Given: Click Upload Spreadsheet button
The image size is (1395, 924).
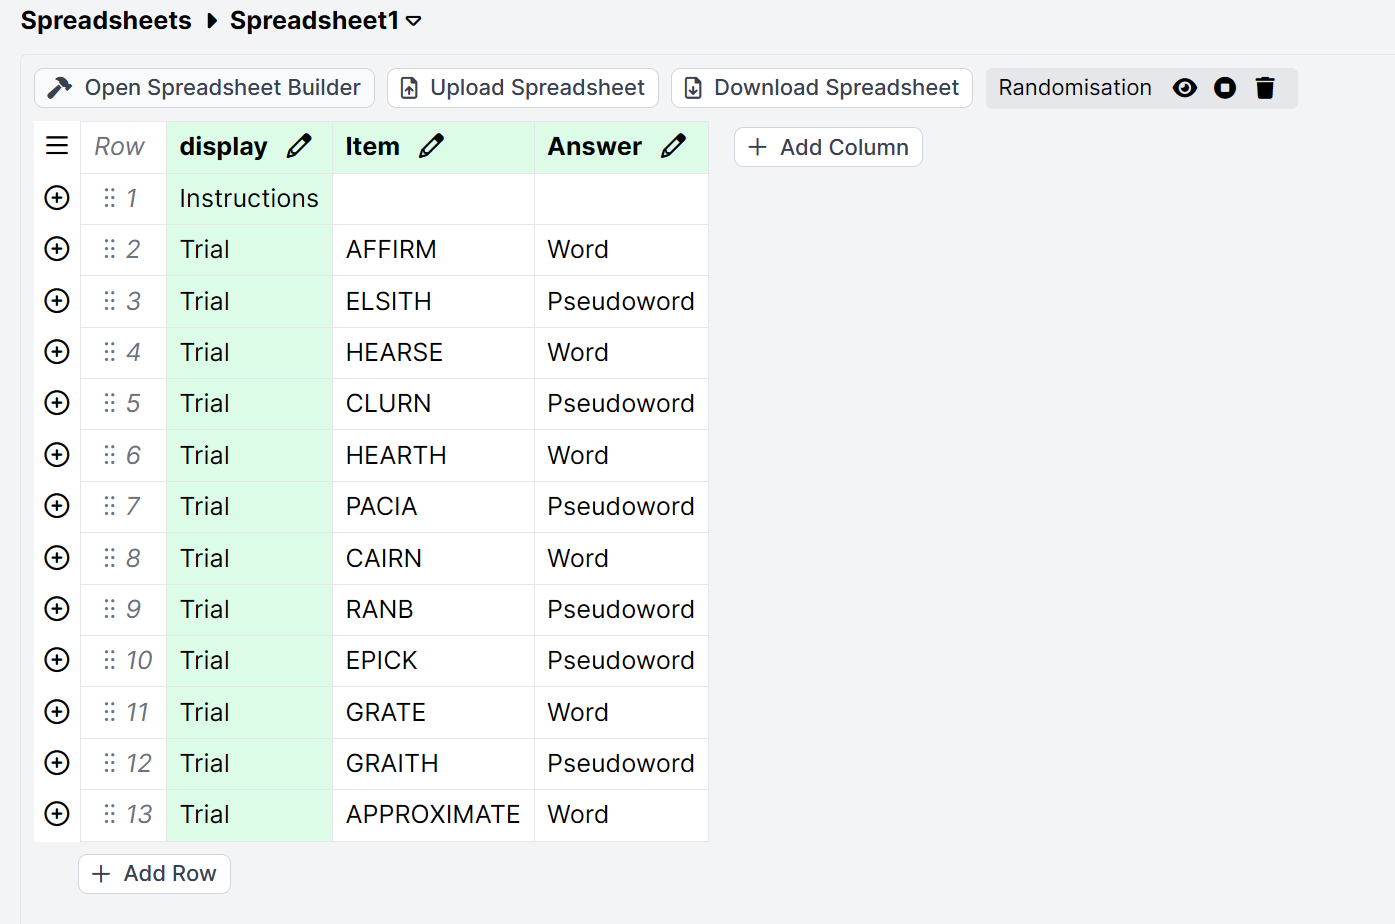Looking at the screenshot, I should click(523, 88).
